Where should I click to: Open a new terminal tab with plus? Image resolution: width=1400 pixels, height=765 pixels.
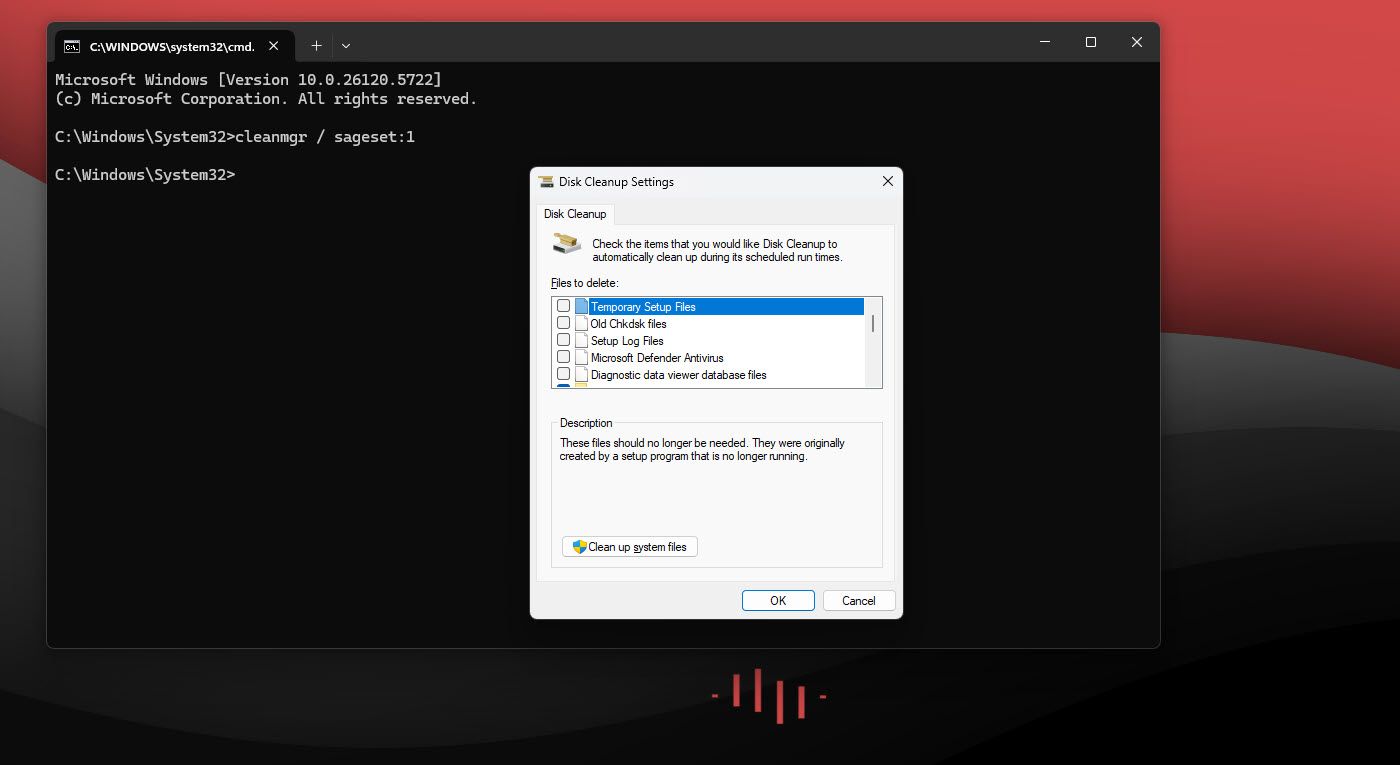pos(316,46)
